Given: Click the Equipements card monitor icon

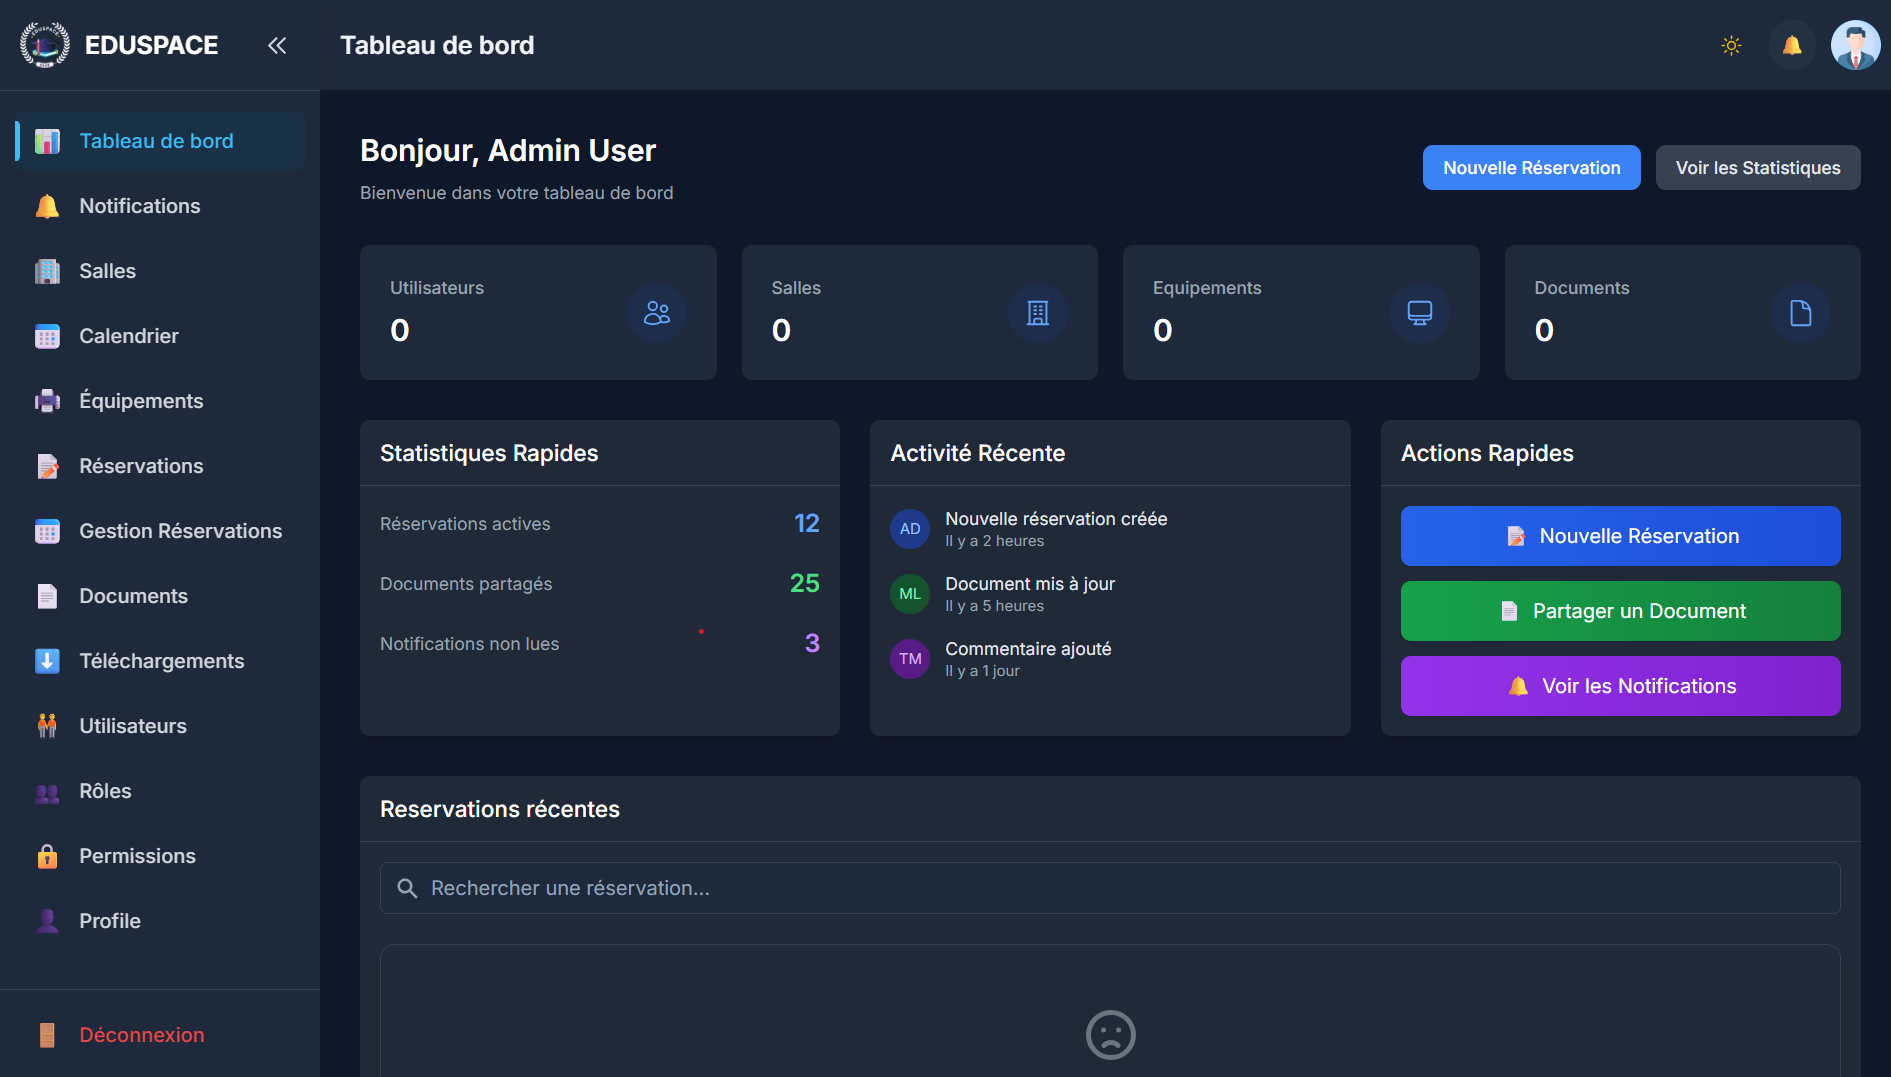Looking at the screenshot, I should point(1419,313).
